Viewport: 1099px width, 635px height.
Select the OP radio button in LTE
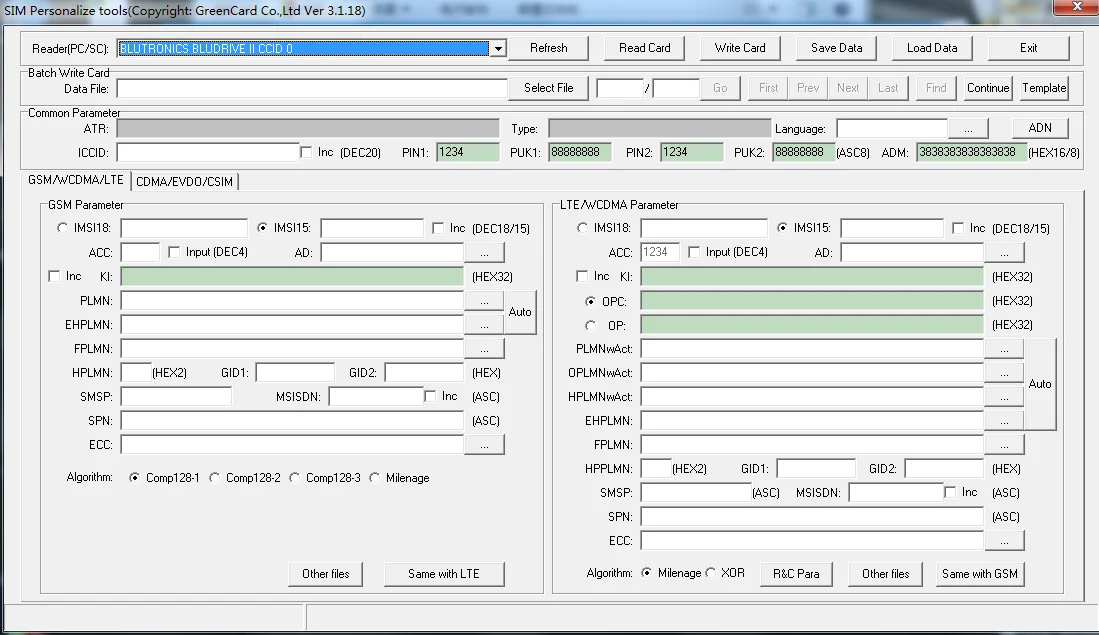coord(591,325)
